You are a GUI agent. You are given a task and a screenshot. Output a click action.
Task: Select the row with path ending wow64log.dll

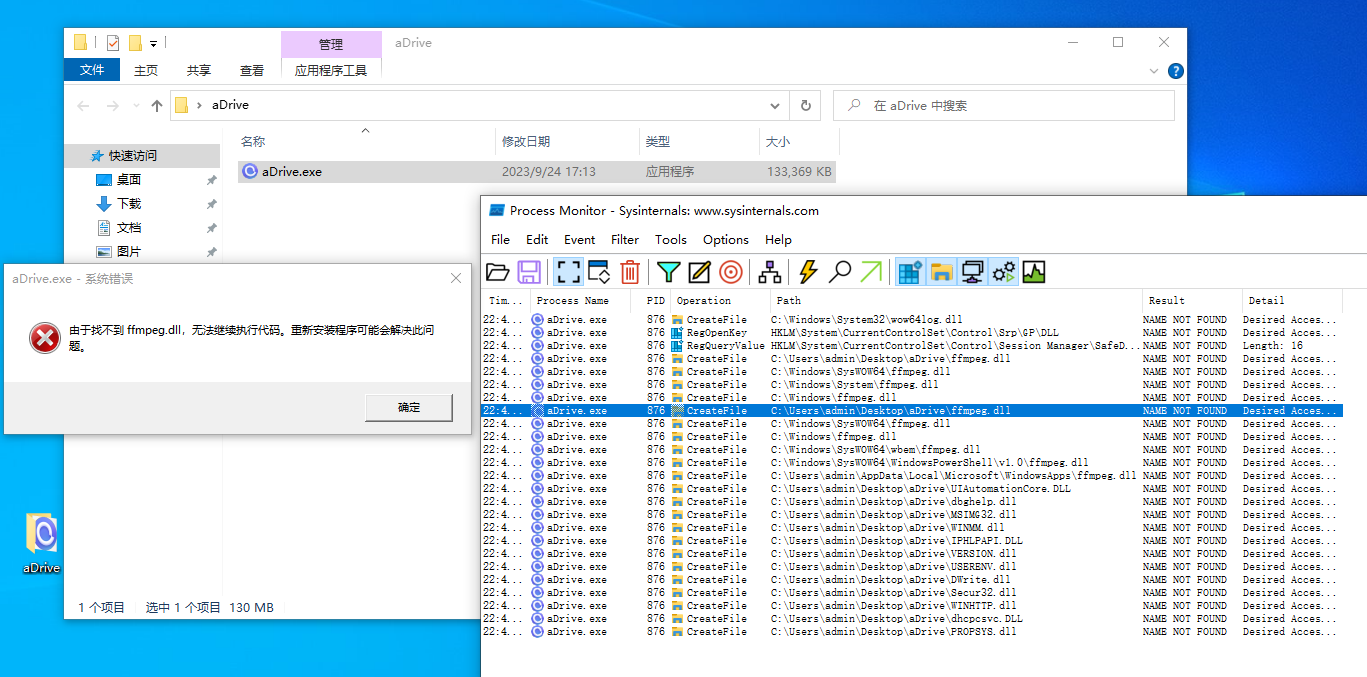click(912, 319)
